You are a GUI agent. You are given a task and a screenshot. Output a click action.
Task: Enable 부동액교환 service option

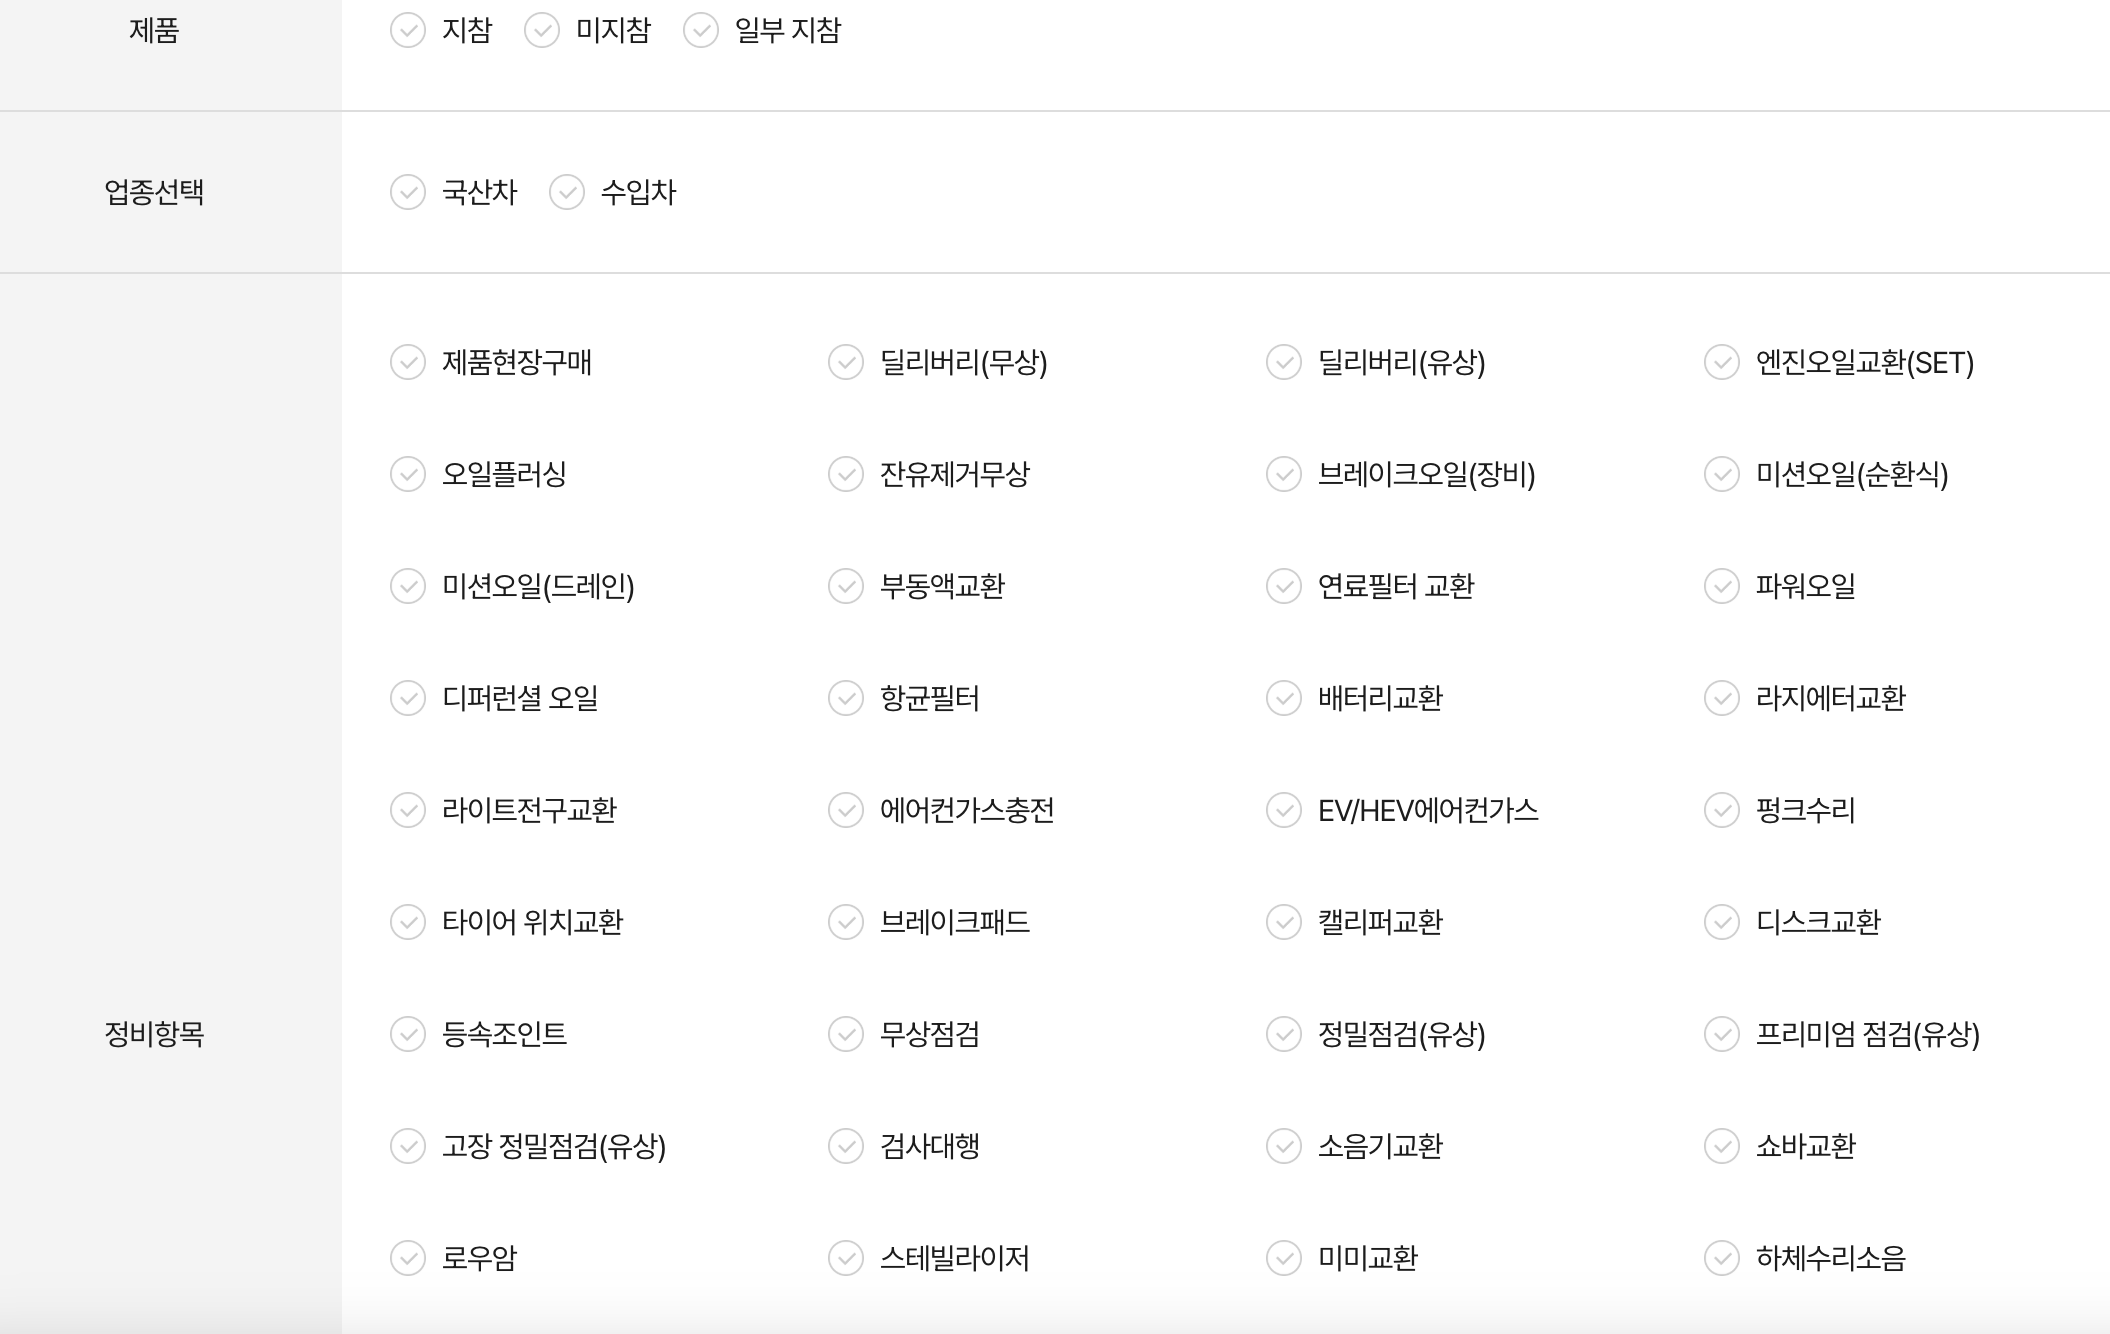coord(844,588)
